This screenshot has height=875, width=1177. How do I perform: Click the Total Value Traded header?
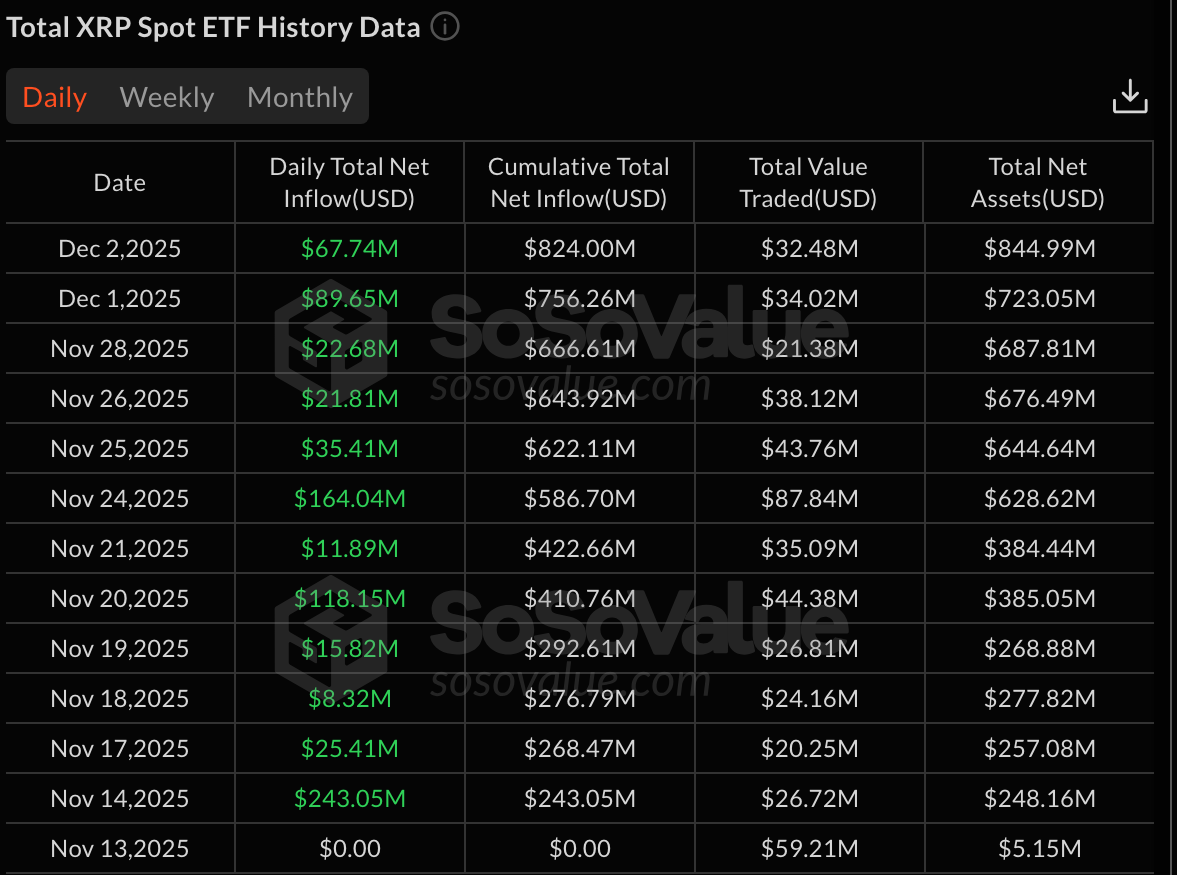pyautogui.click(x=808, y=182)
